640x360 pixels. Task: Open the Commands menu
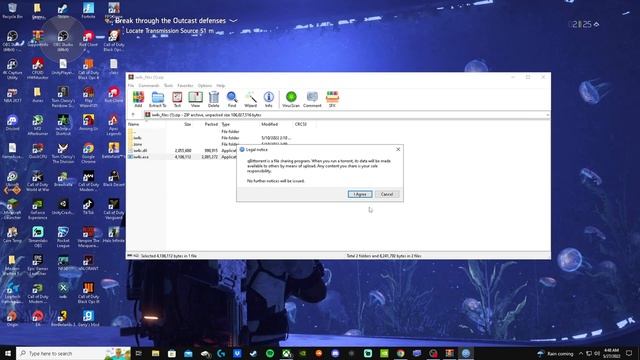(149, 86)
